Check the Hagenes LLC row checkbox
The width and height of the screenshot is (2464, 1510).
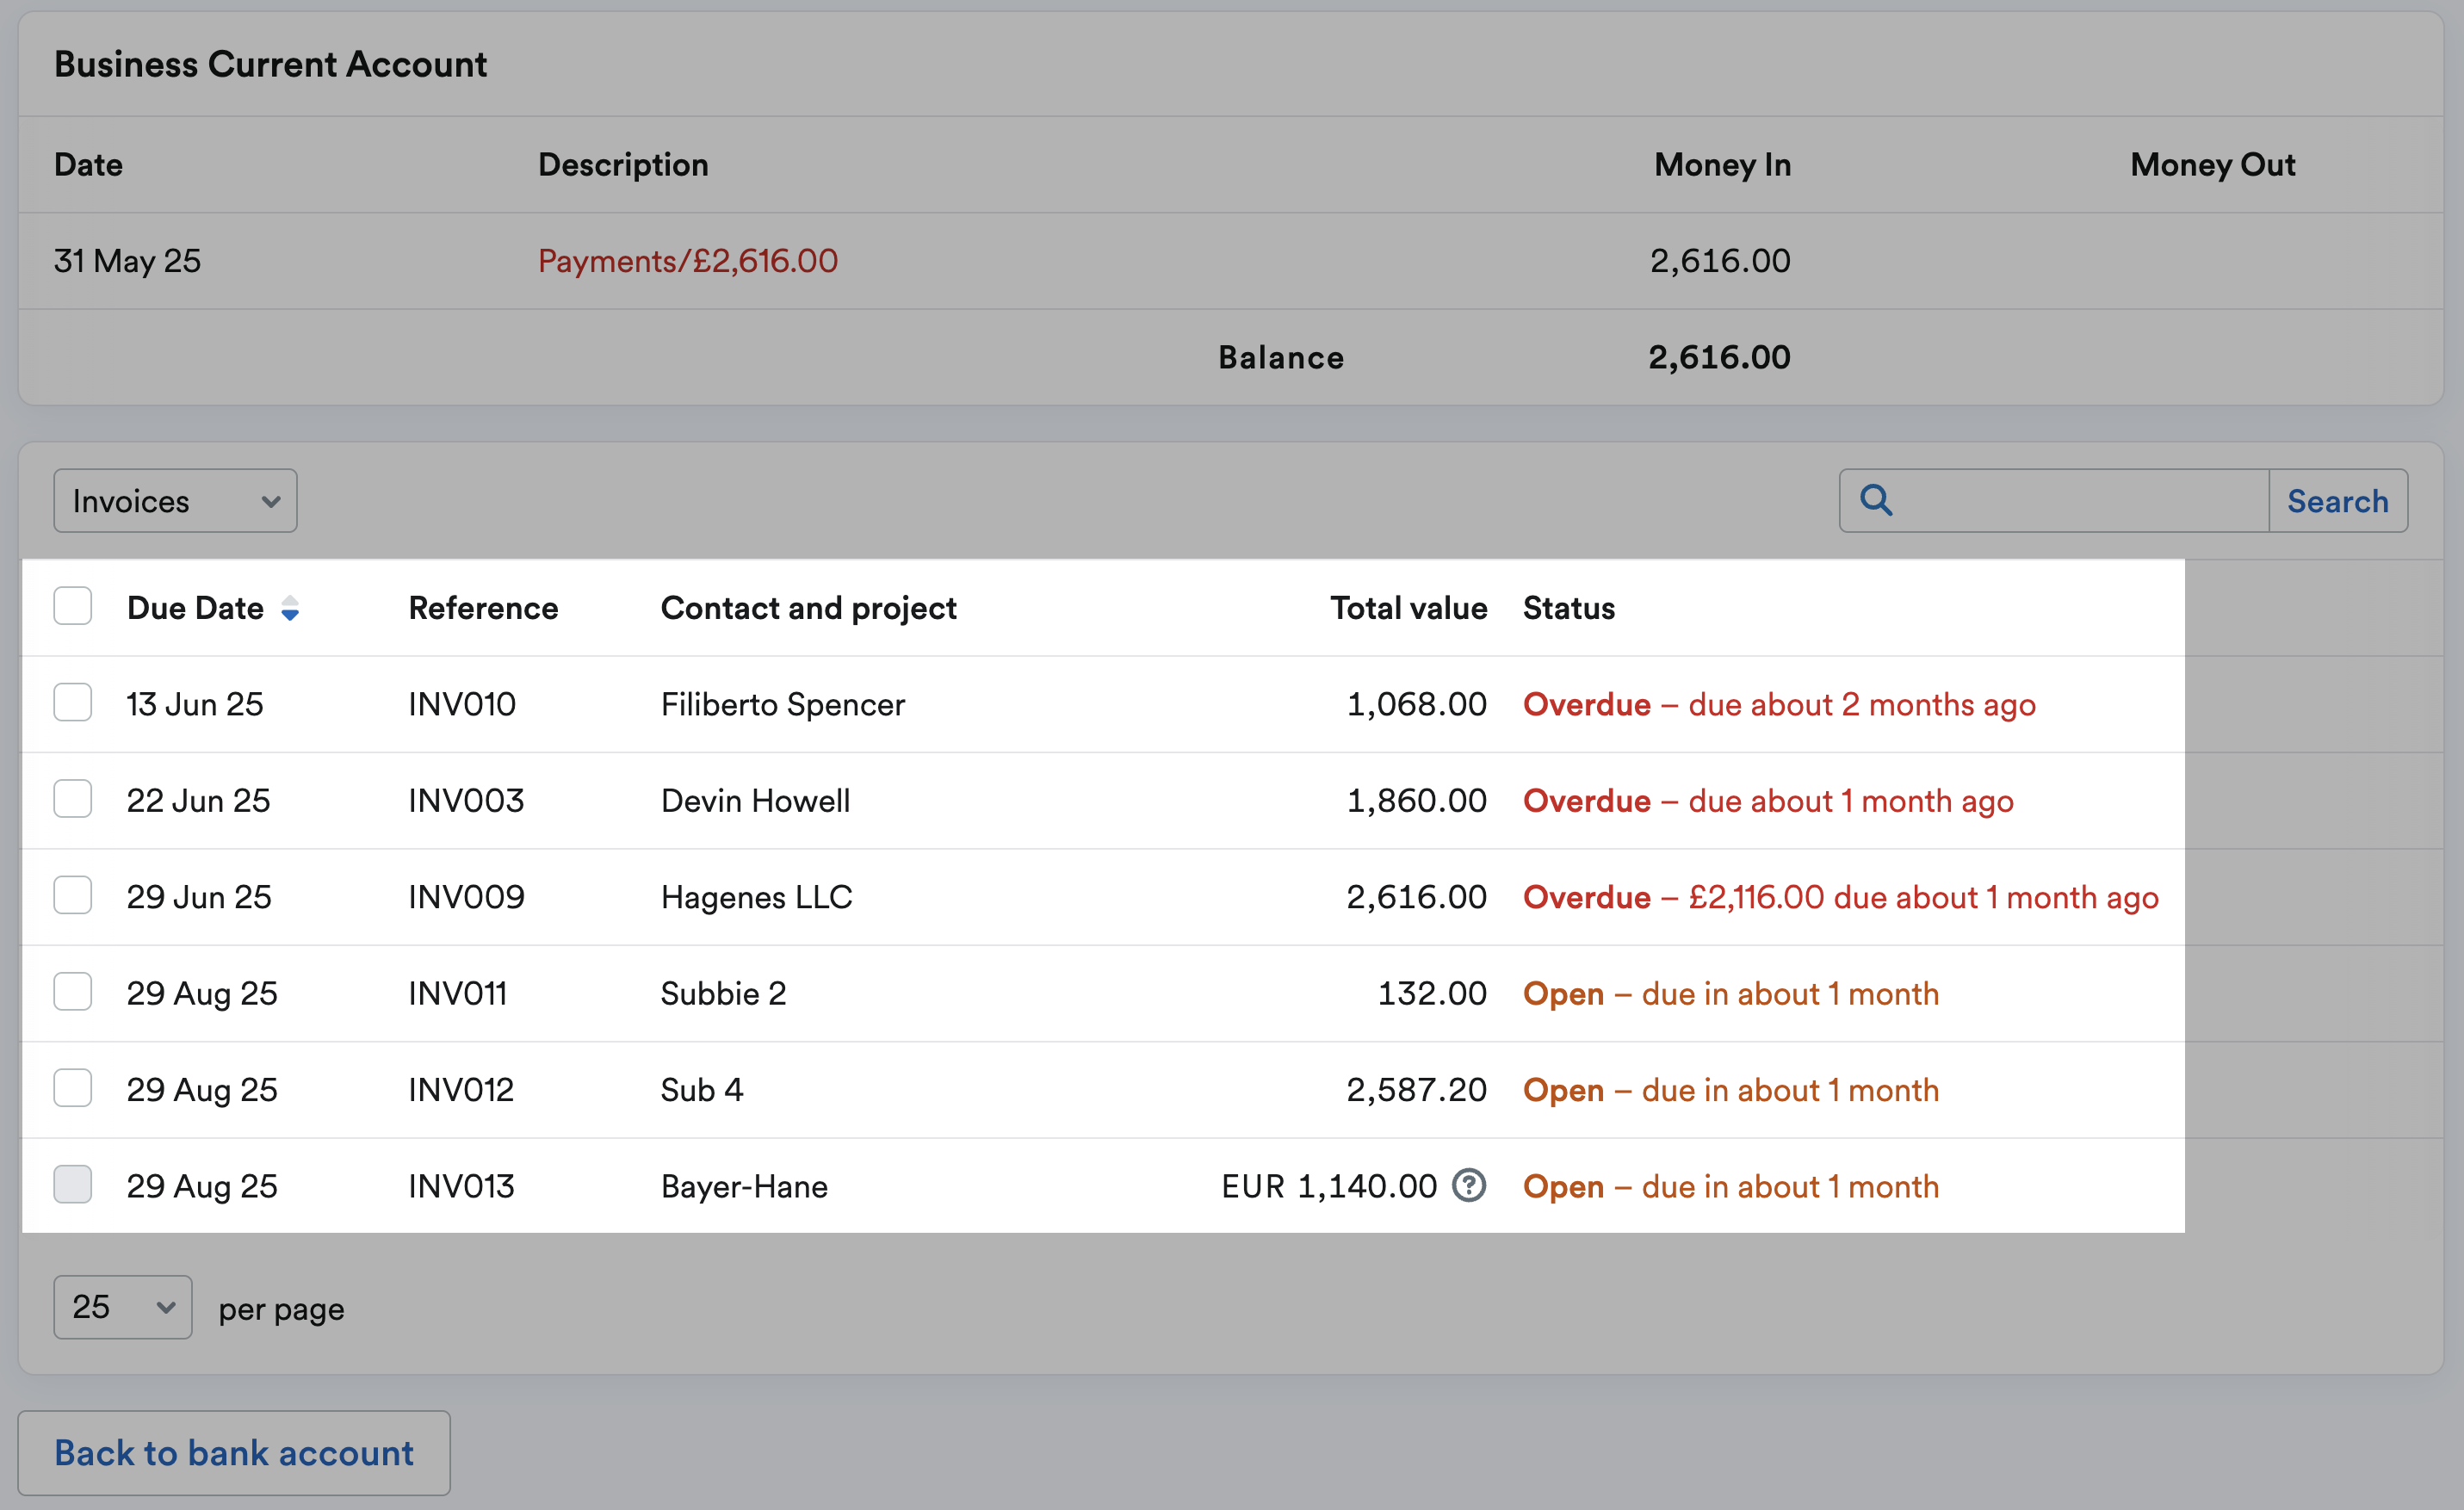point(72,895)
